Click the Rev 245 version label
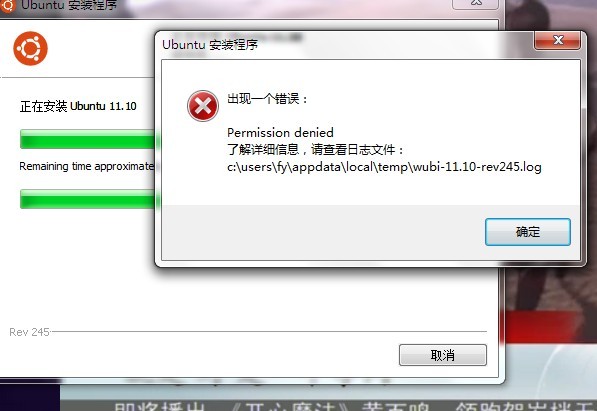Viewport: 597px width, 411px height. (x=29, y=332)
